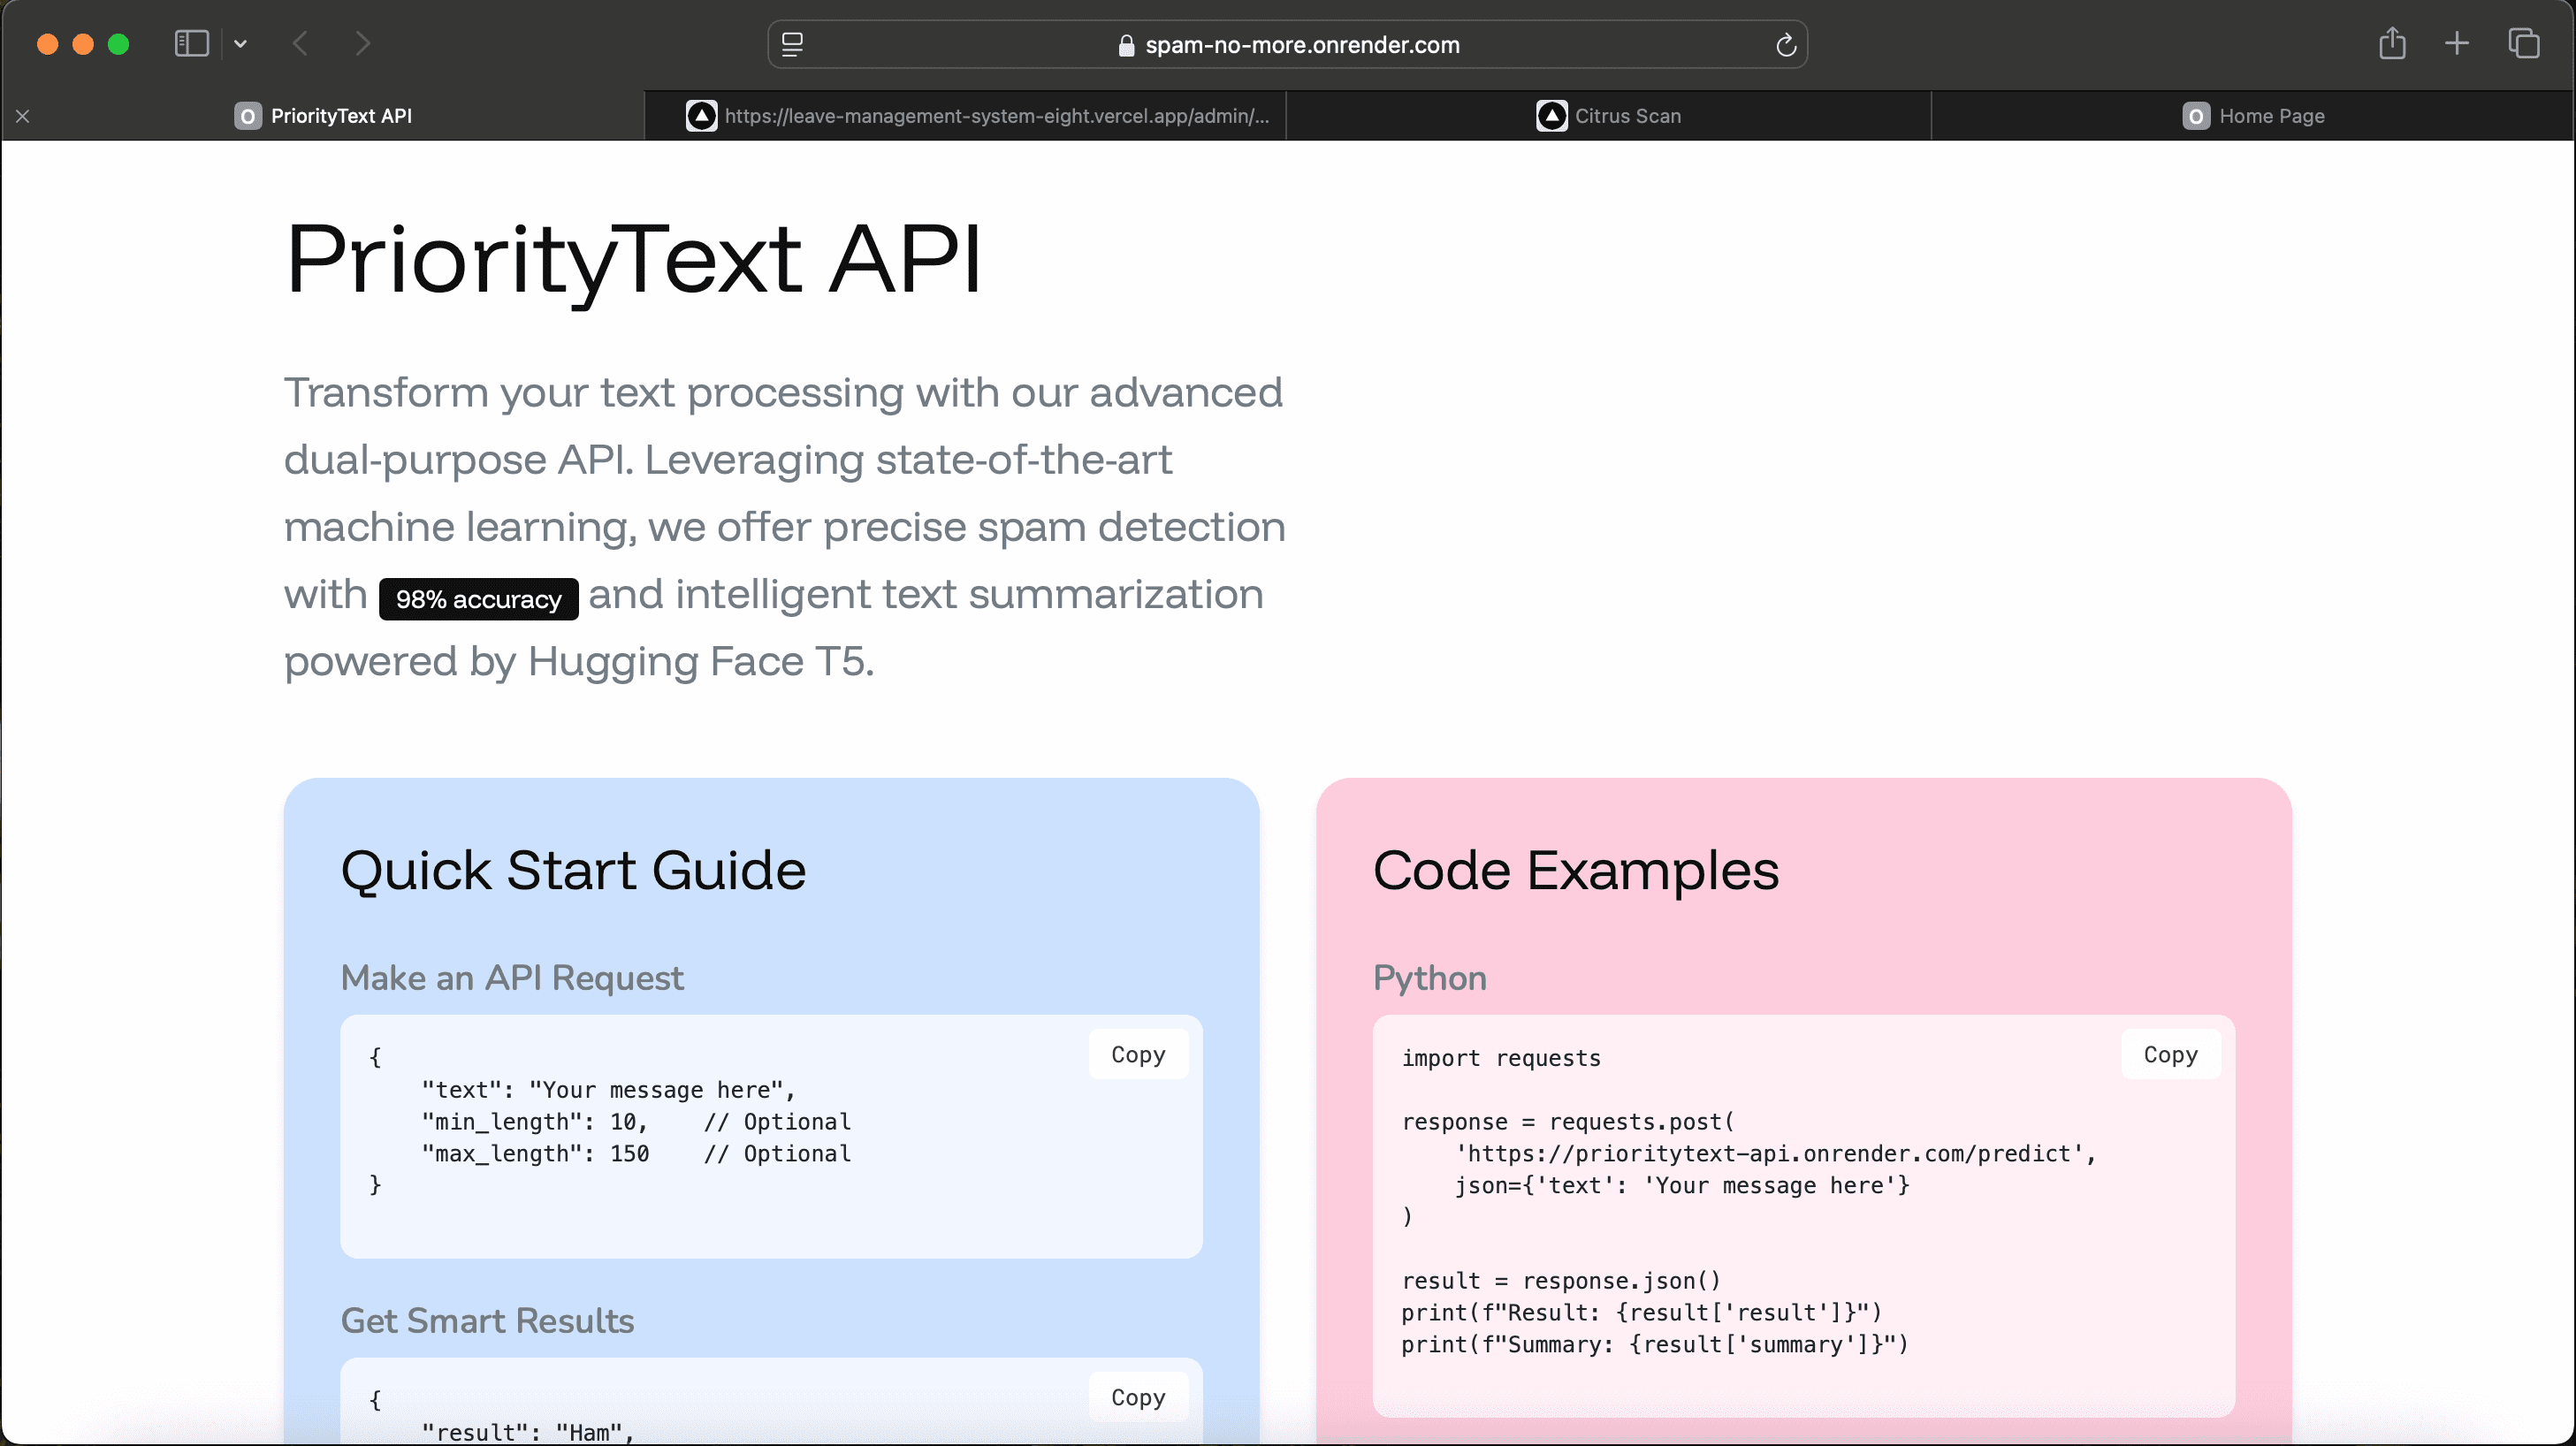Screen dimensions: 2576x1446
Task: Click the print Result code line
Action: coord(1641,1312)
